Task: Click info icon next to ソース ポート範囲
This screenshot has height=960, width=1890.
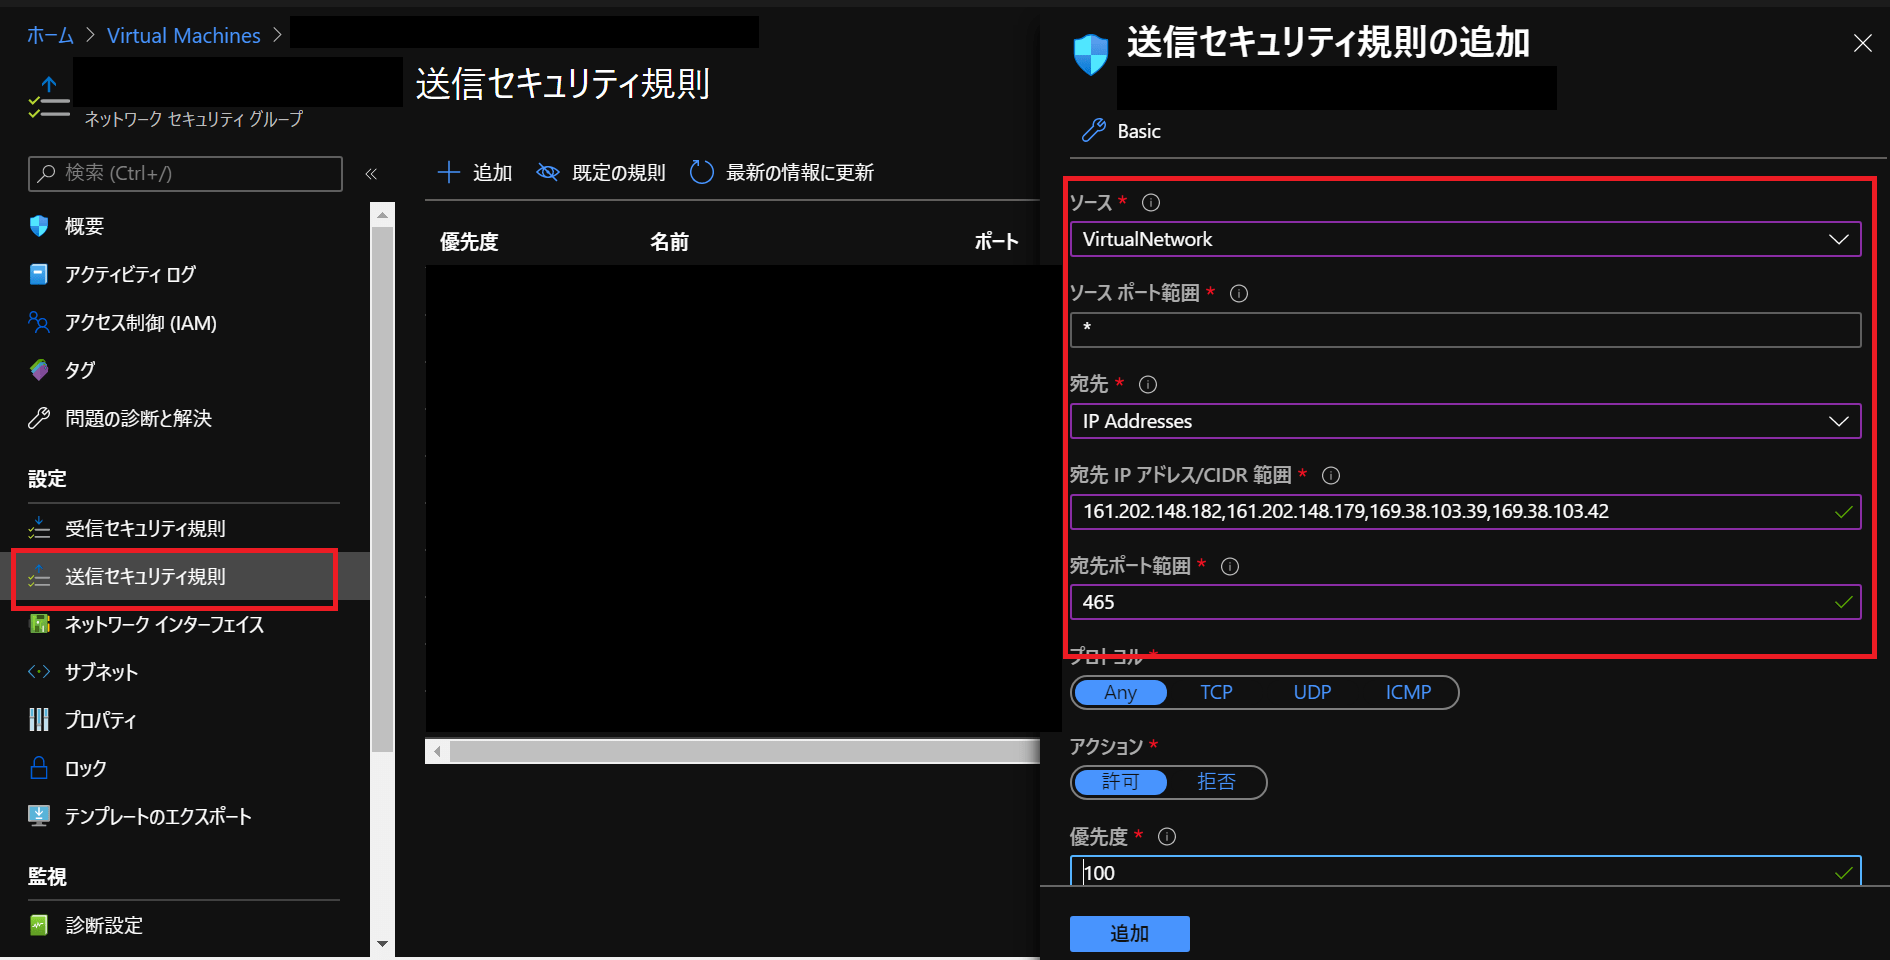Action: pos(1239,293)
